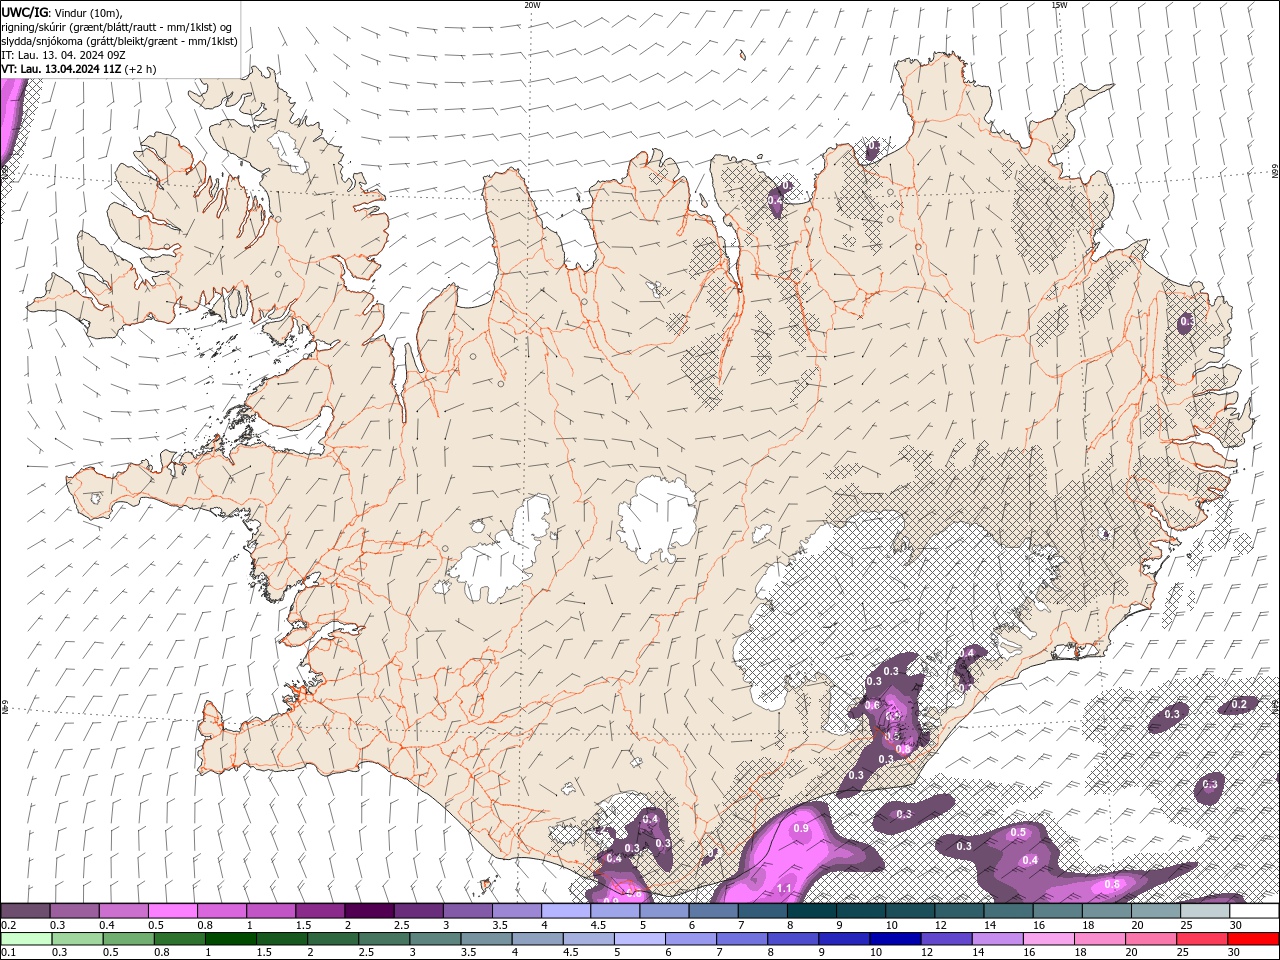Click the title line 'UWC/IG: Vindur (10m),'

(62, 12)
